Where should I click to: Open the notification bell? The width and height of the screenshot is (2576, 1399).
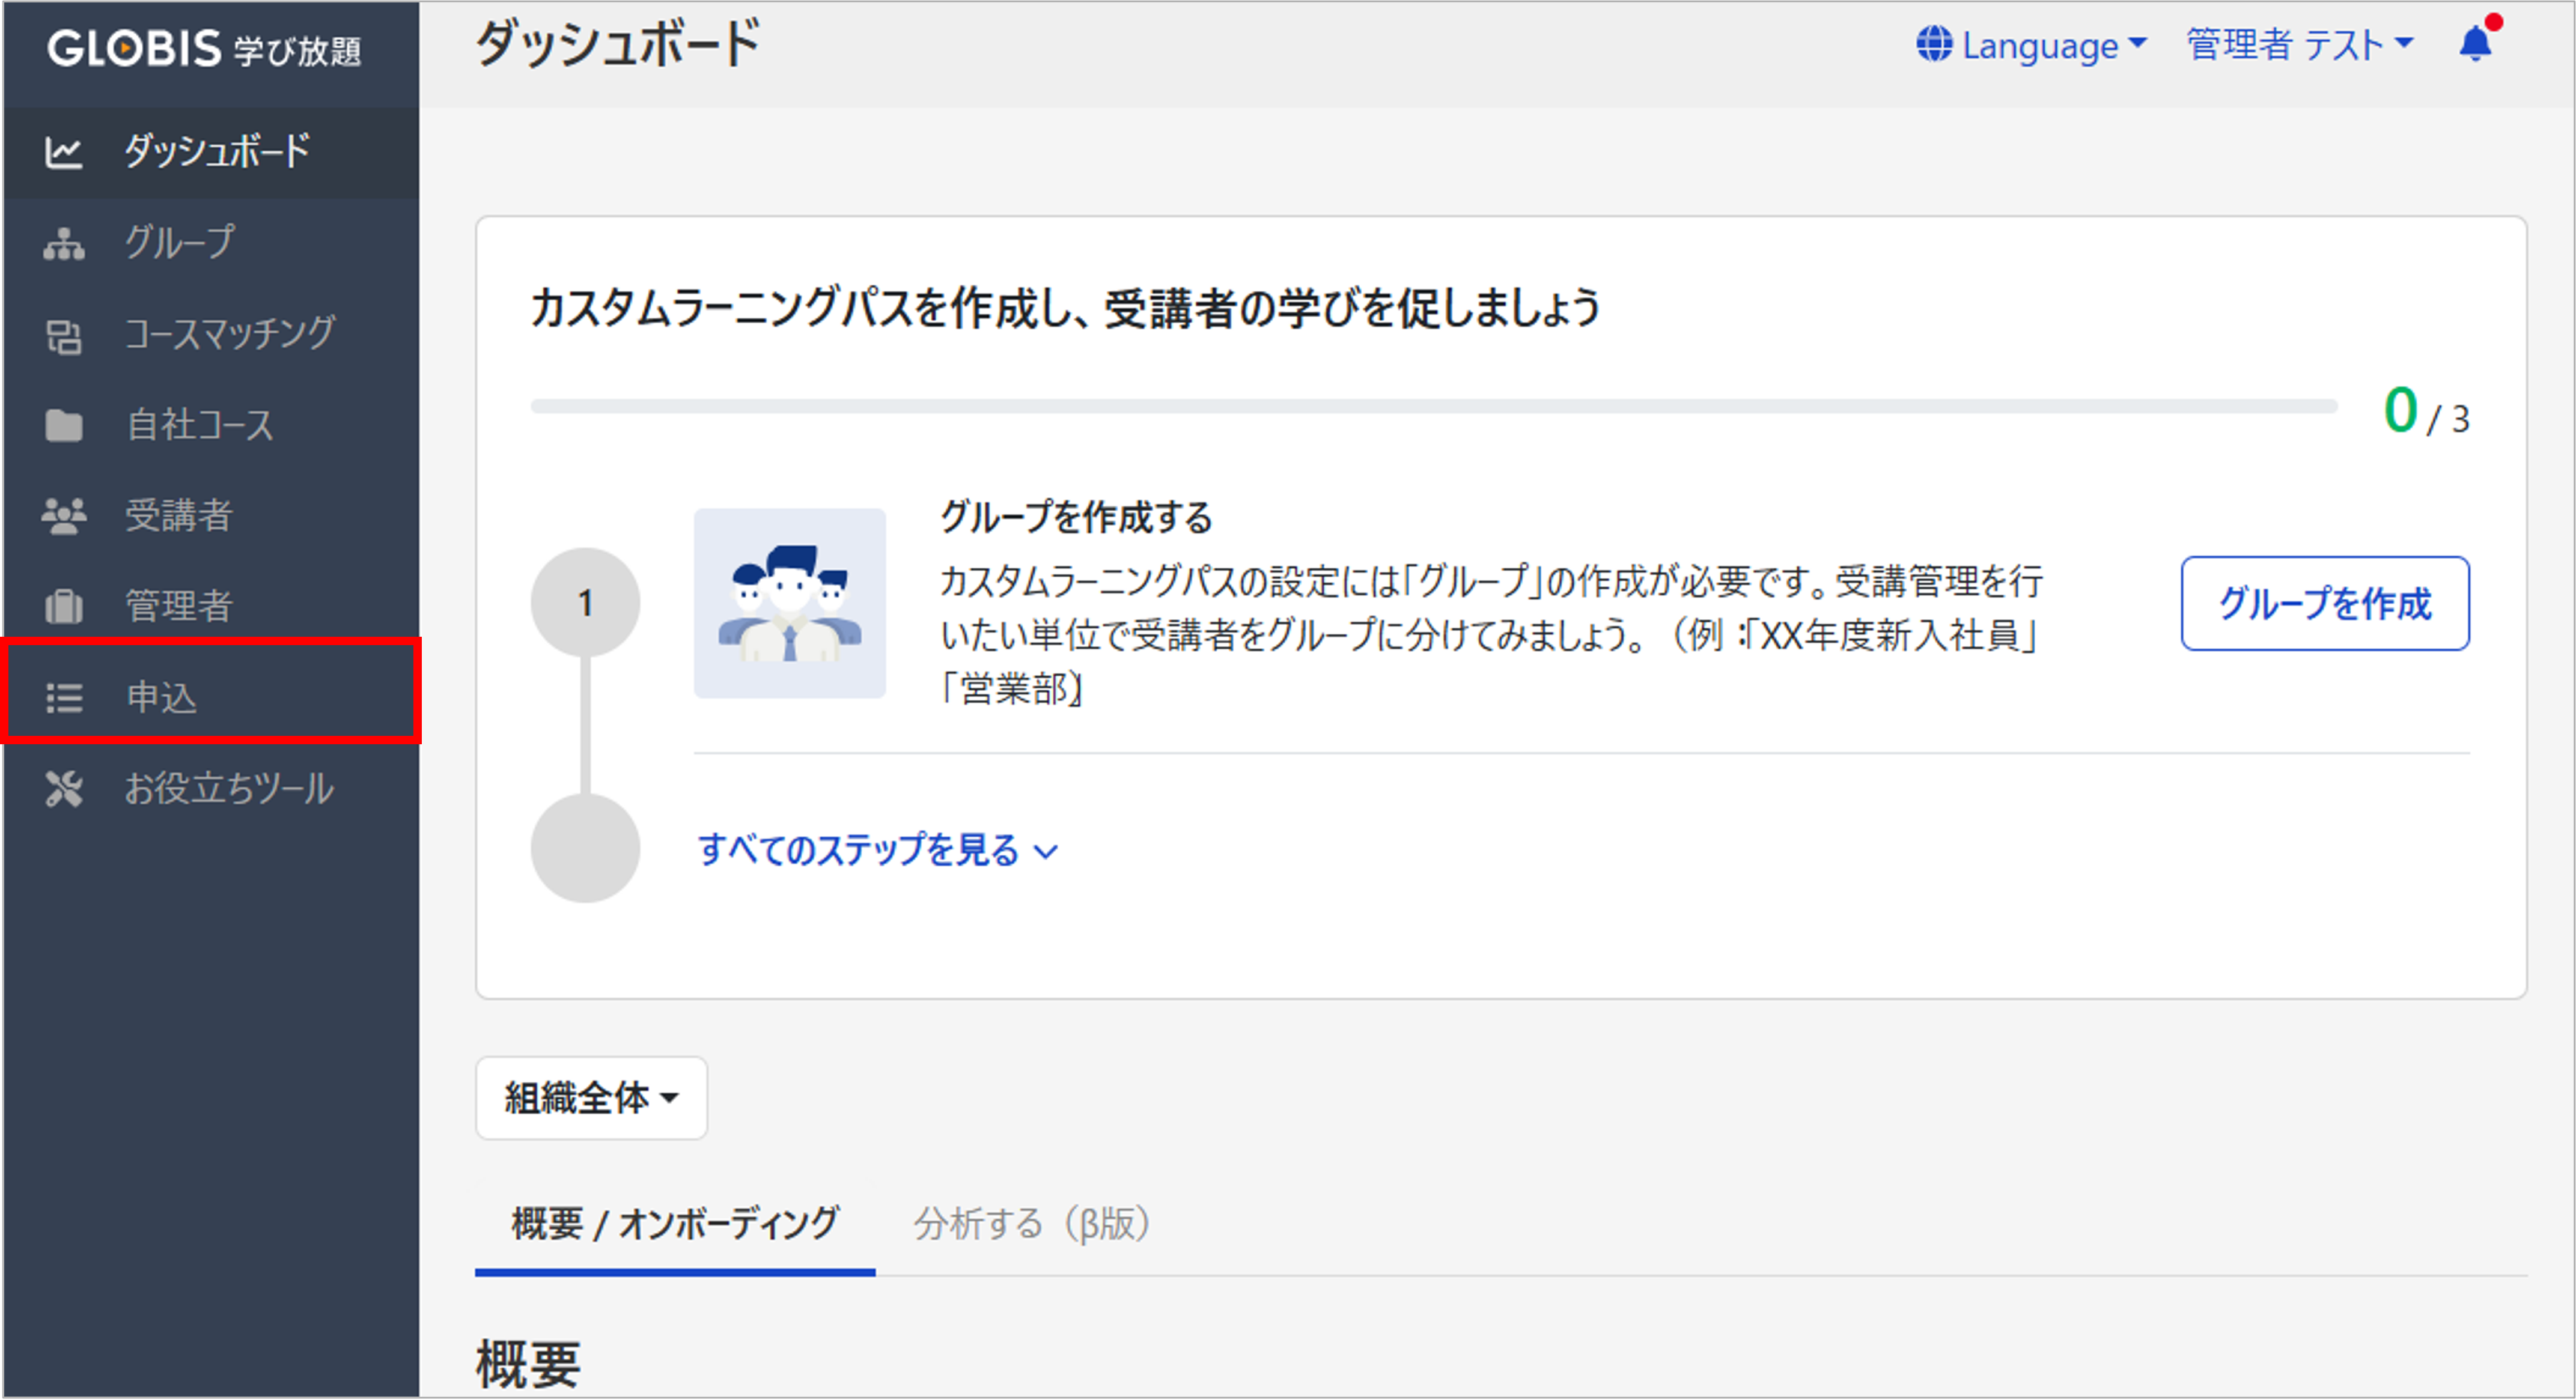2475,44
